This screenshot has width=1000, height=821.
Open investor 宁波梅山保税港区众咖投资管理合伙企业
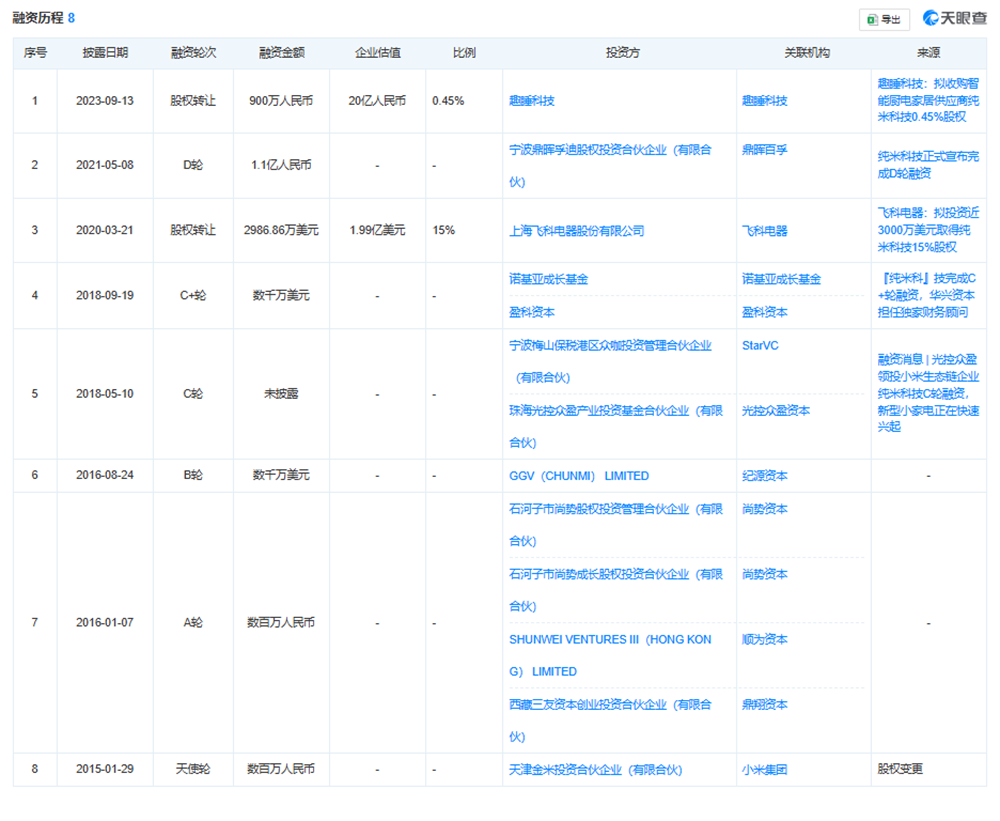(610, 362)
